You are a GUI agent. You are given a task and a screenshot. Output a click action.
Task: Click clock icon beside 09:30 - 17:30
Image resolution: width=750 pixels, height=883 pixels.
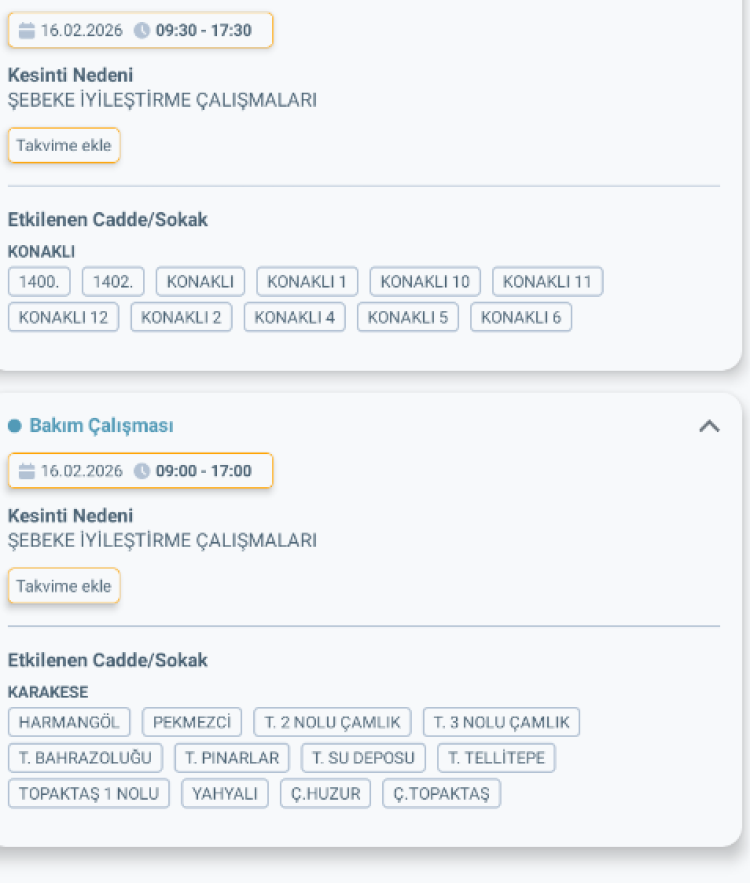point(142,30)
